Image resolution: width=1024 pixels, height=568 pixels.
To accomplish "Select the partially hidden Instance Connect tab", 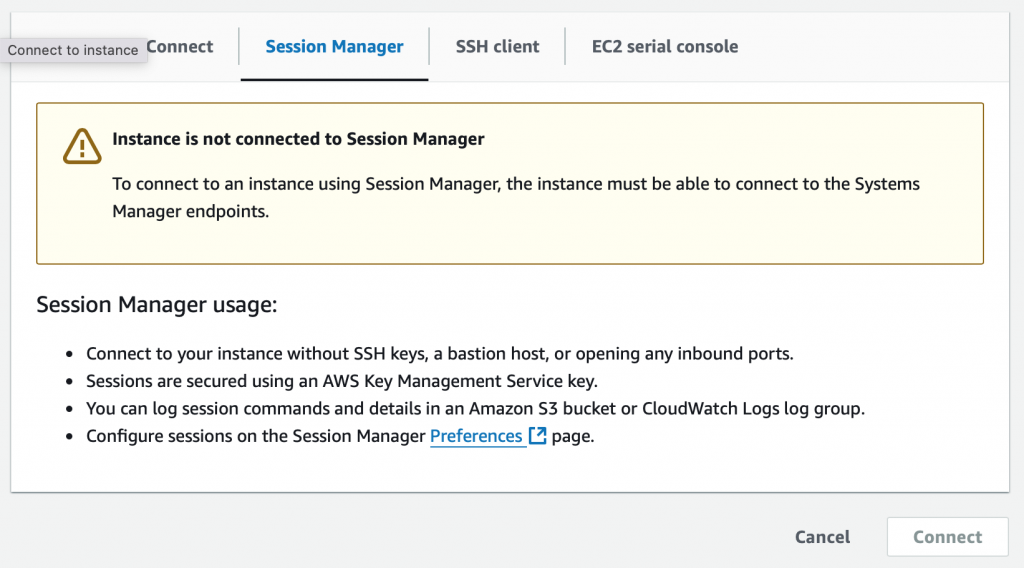I will pos(180,46).
